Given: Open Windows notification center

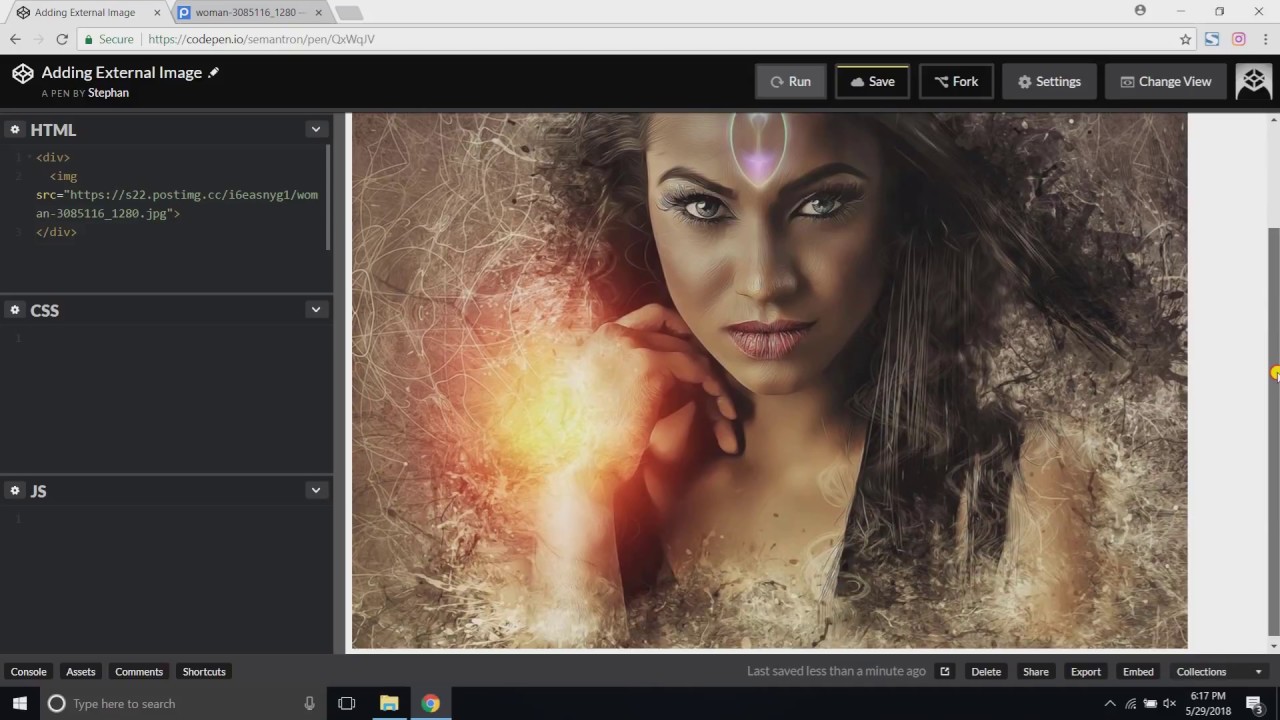Looking at the screenshot, I should pyautogui.click(x=1255, y=703).
